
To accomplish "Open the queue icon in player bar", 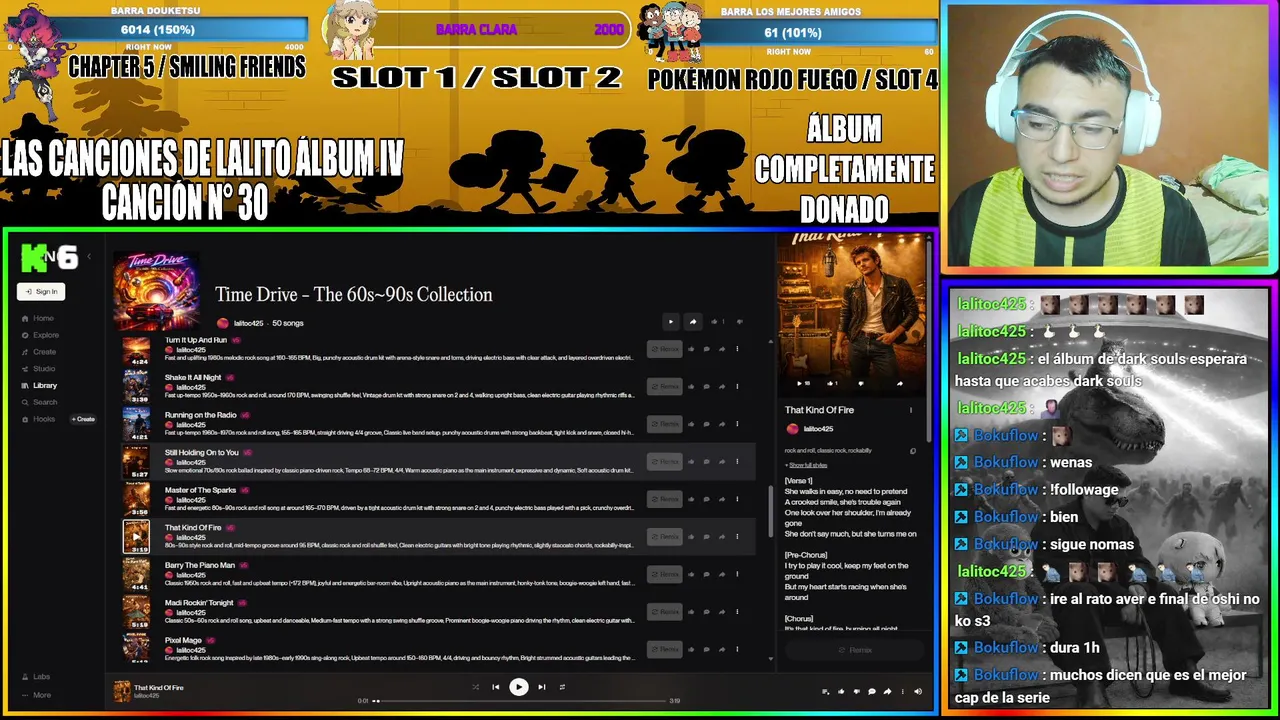I will pos(825,691).
